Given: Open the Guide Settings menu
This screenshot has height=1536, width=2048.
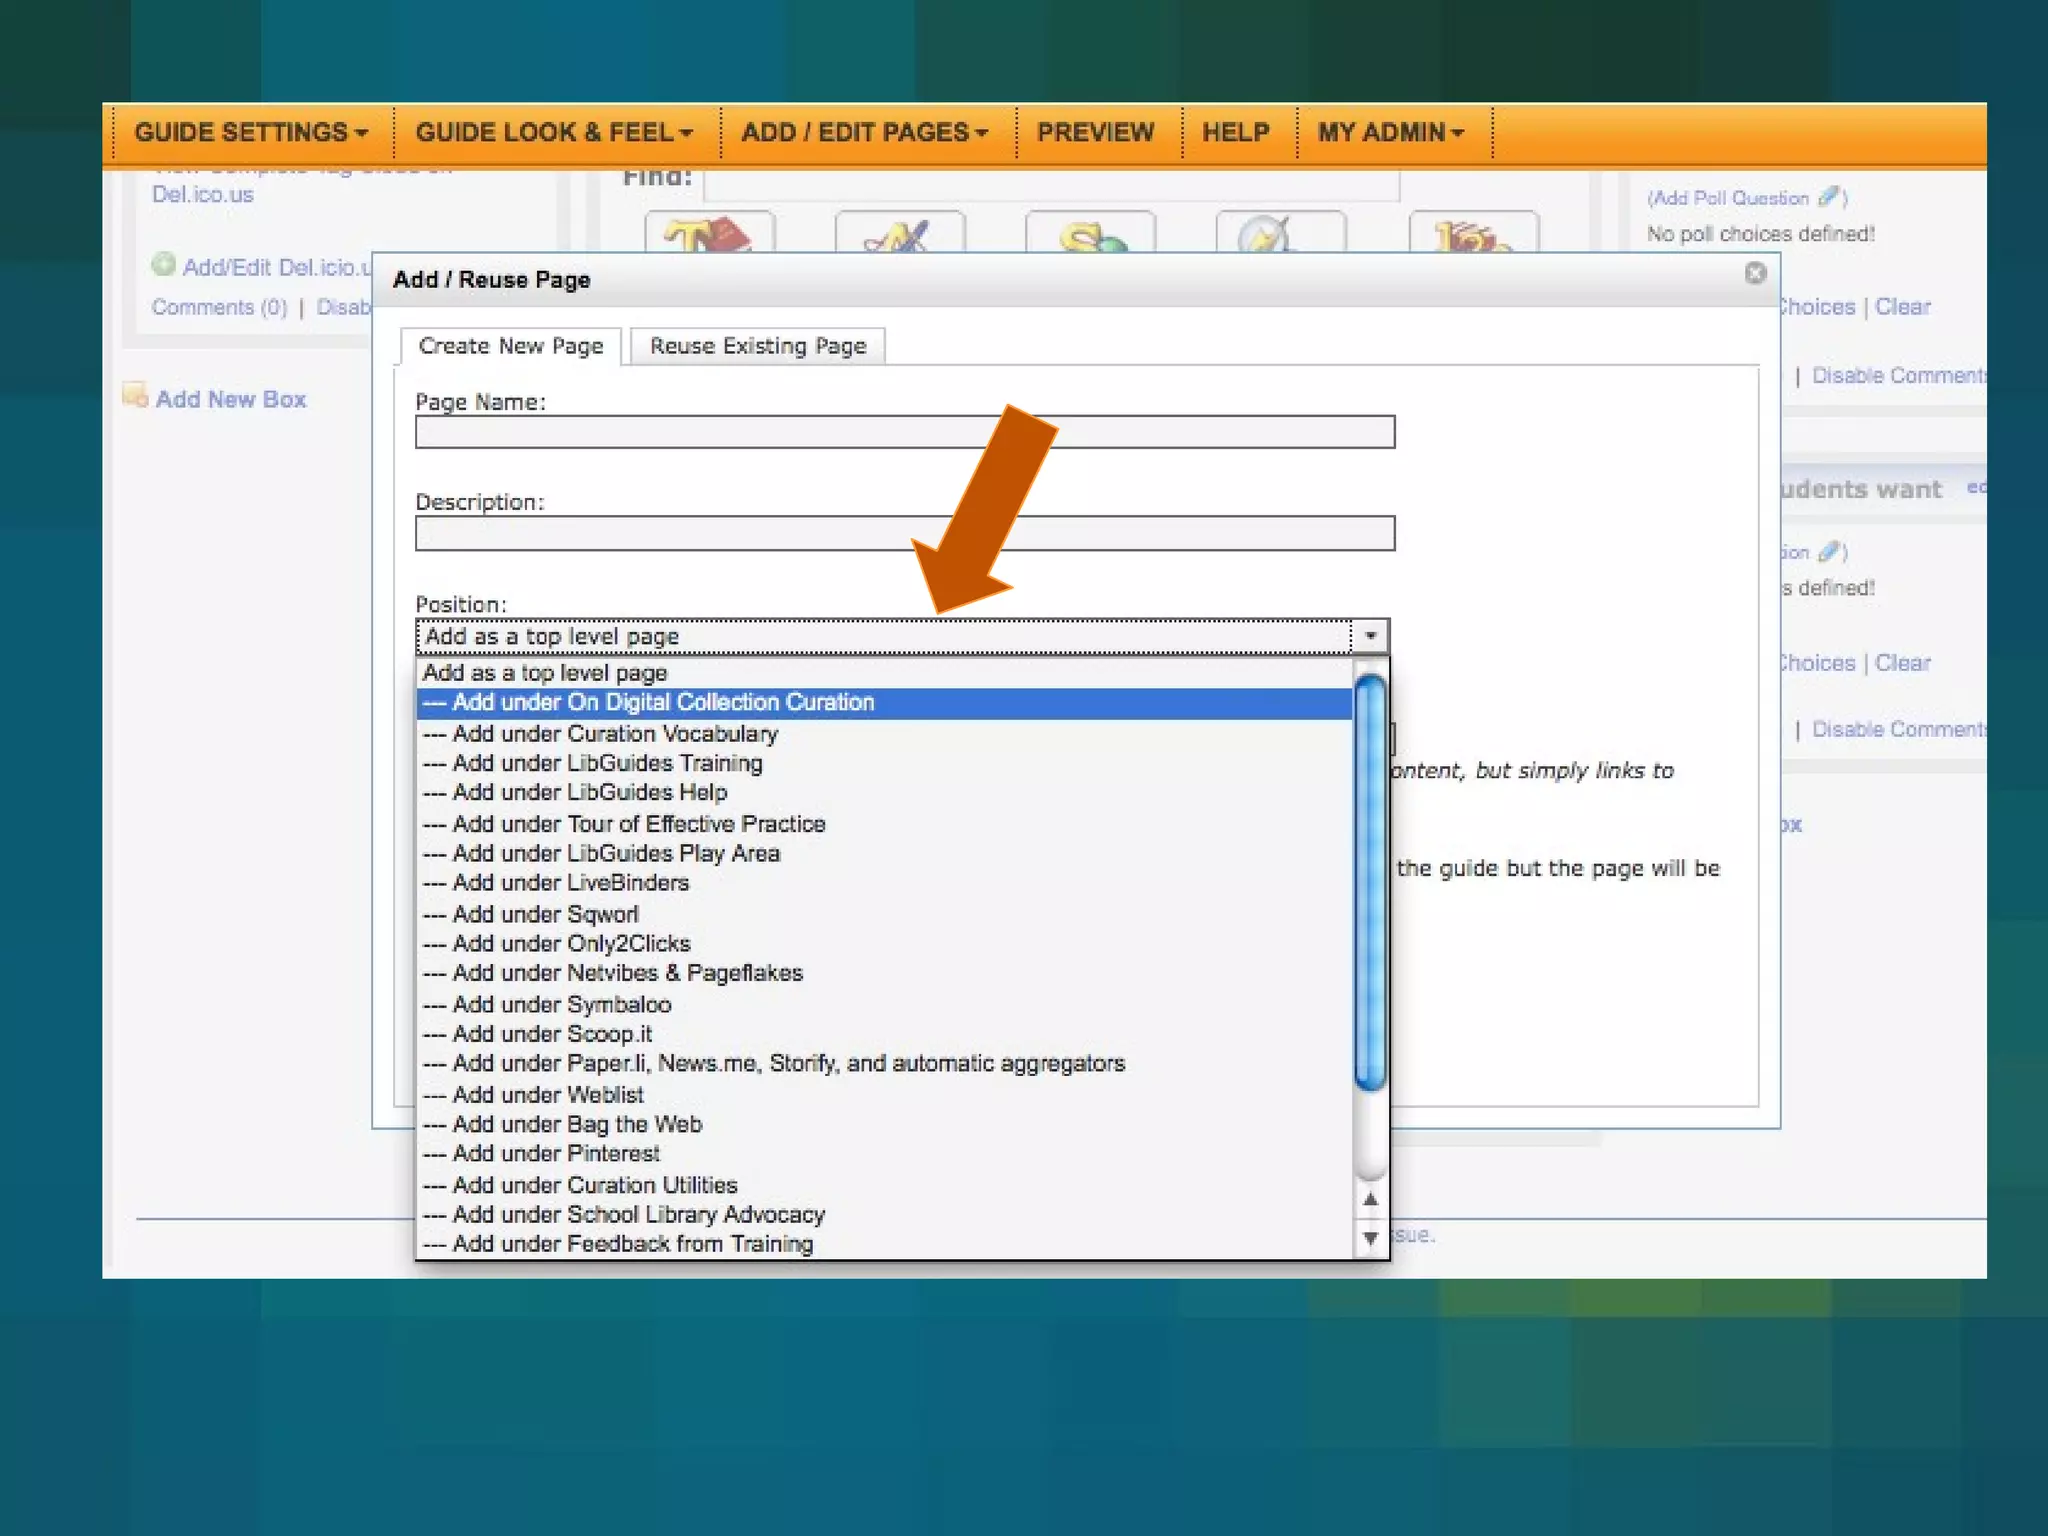Looking at the screenshot, I should pyautogui.click(x=251, y=132).
